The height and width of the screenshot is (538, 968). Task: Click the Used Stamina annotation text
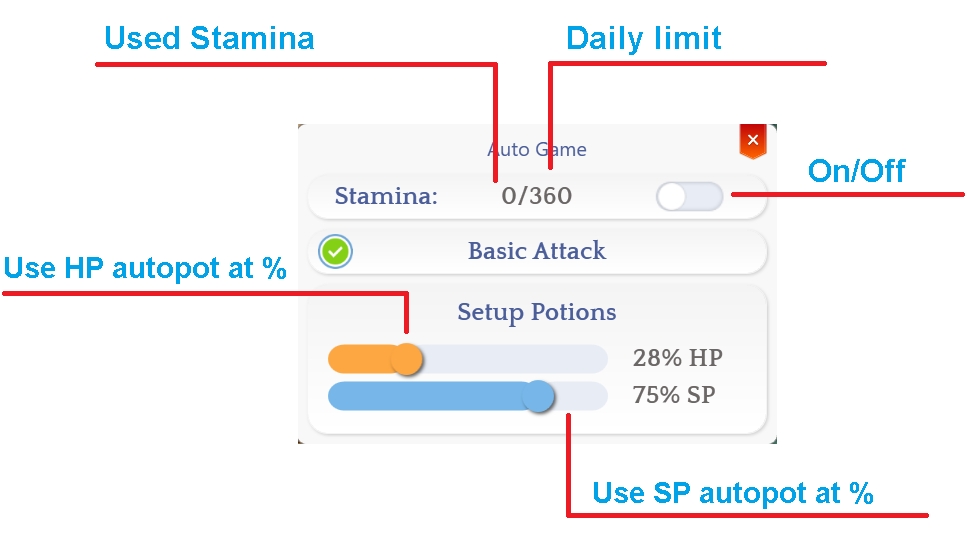click(209, 39)
